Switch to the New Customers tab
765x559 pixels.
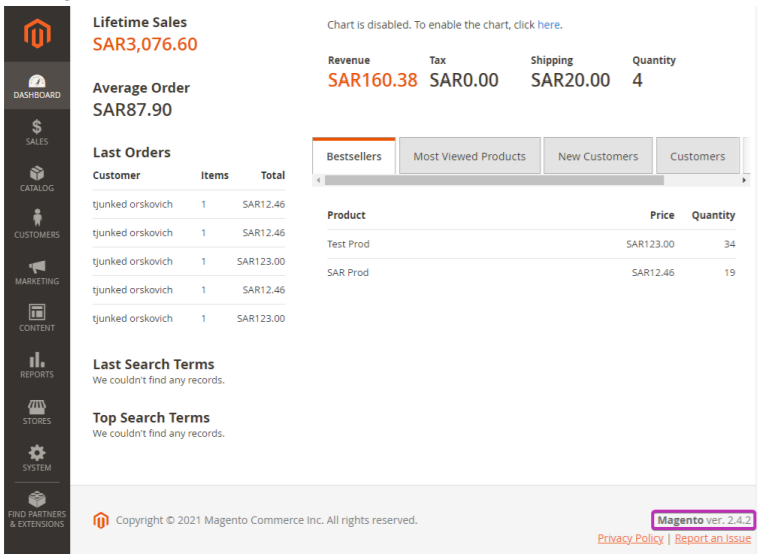[598, 156]
